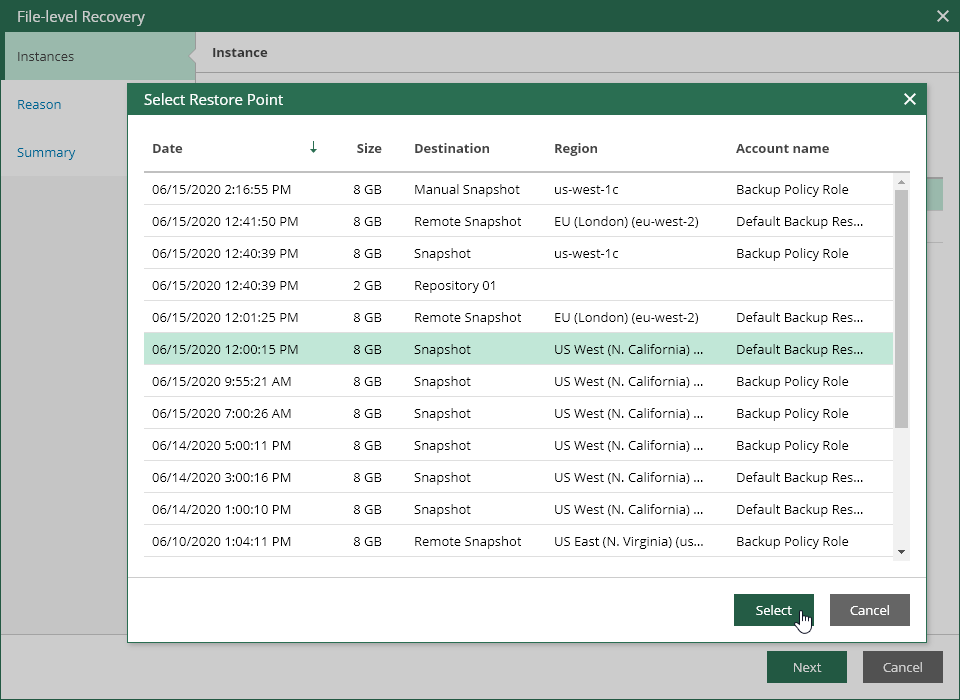Sort by the Region column header
The image size is (960, 700).
point(576,148)
